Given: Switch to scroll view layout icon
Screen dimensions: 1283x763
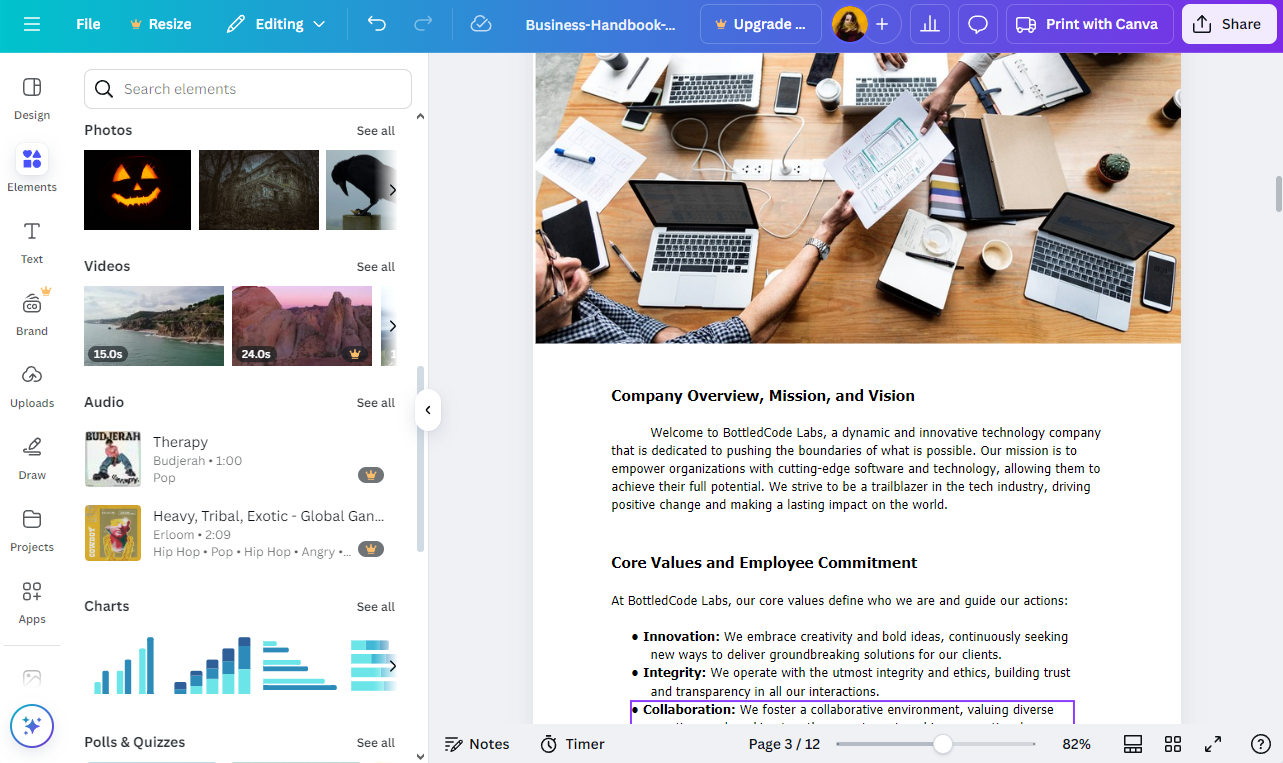Looking at the screenshot, I should click(1133, 744).
